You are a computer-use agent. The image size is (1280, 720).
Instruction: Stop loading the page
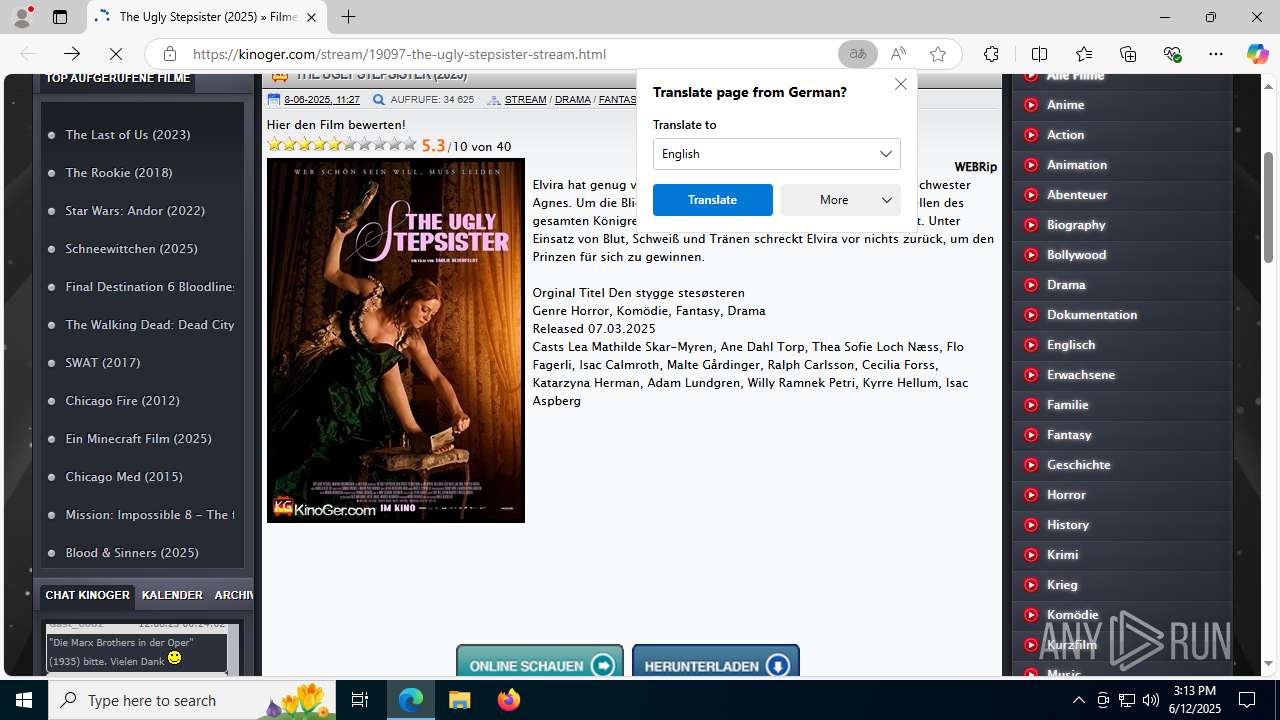pos(116,54)
